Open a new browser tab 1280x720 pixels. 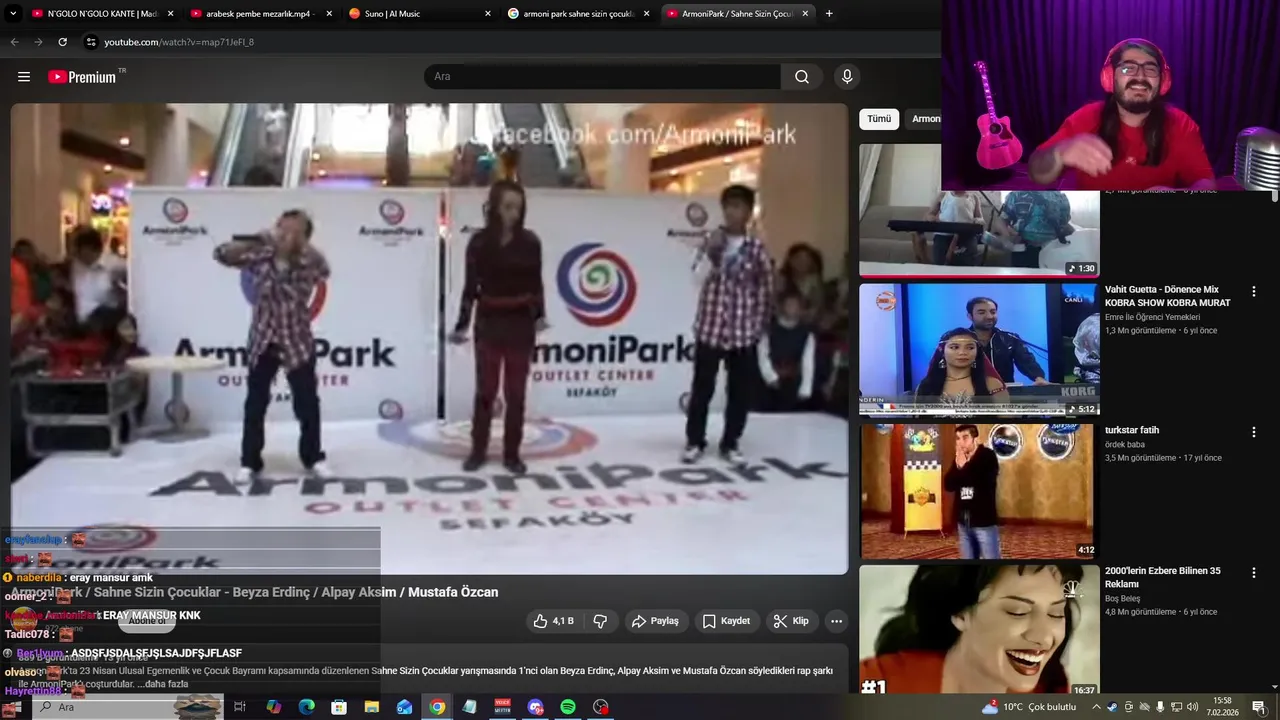(x=829, y=14)
